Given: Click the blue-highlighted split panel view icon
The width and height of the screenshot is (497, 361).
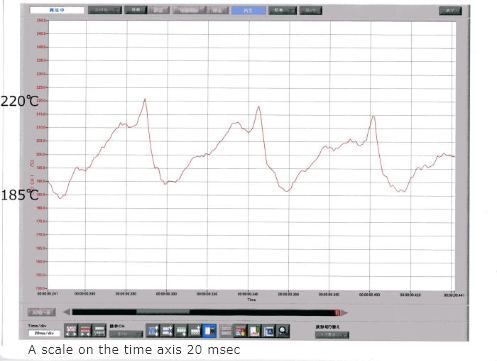Looking at the screenshot, I should point(209,331).
